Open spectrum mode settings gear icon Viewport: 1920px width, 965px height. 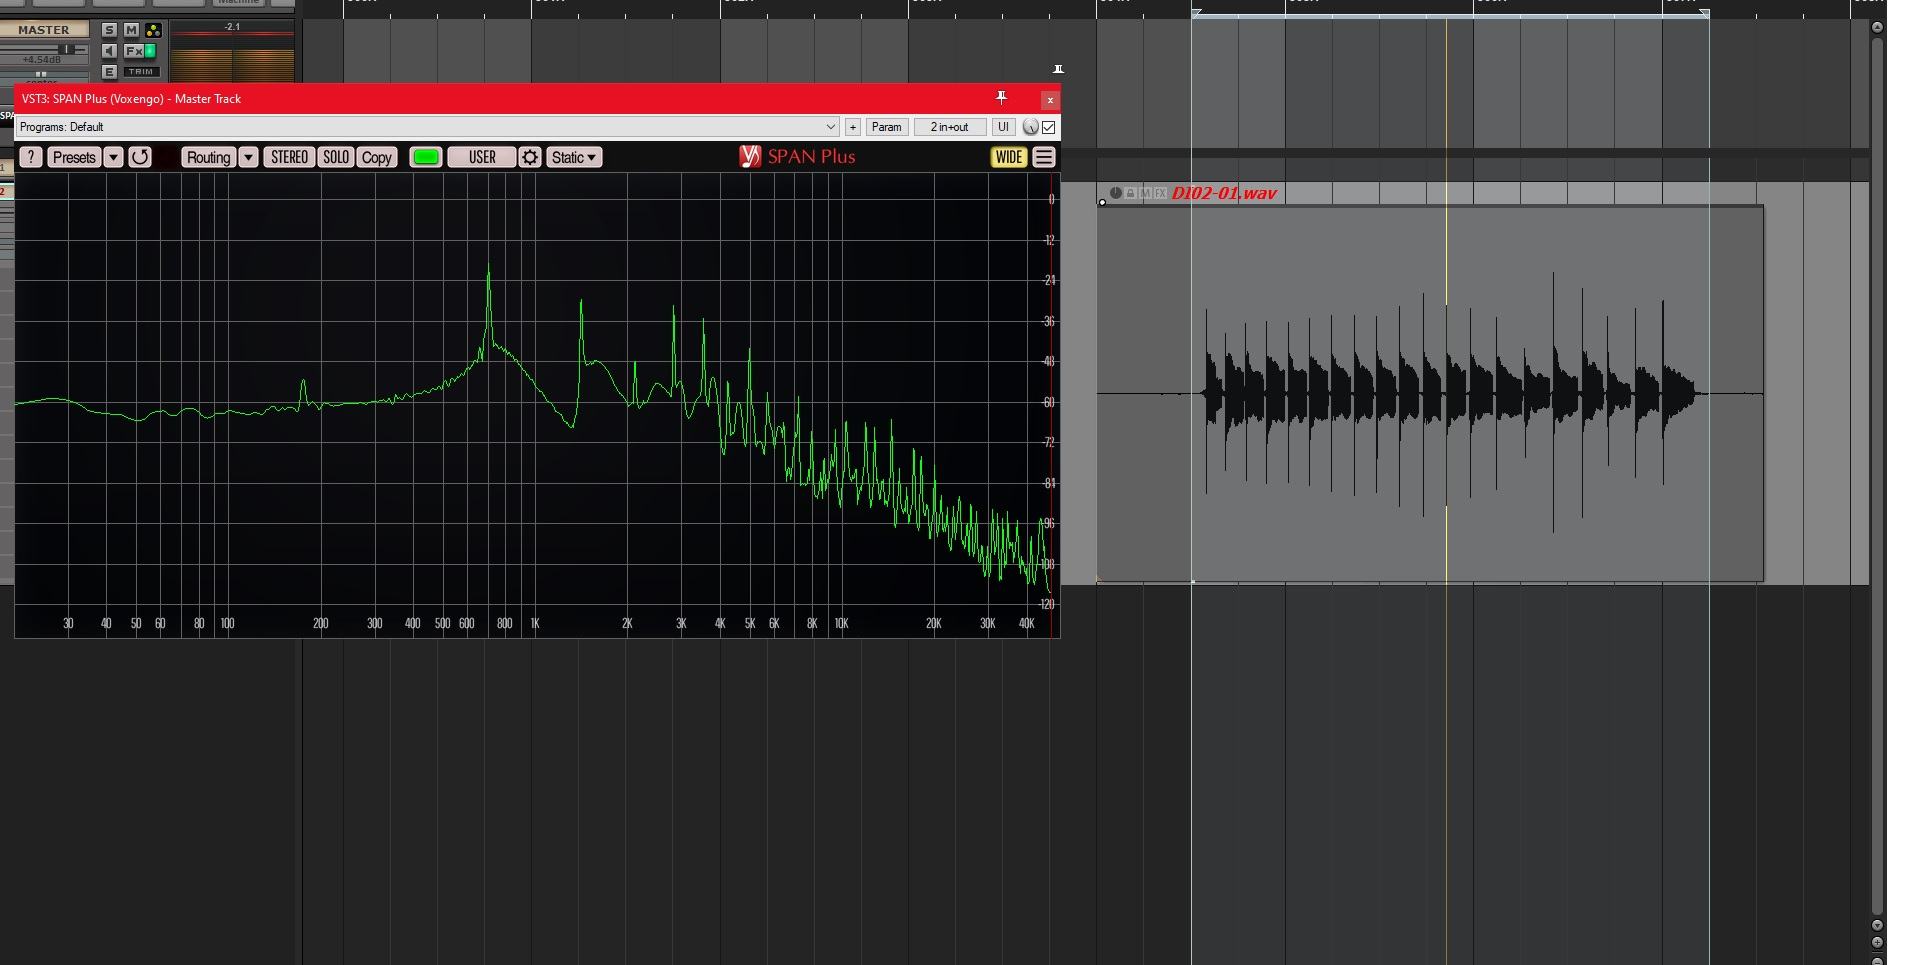click(530, 157)
